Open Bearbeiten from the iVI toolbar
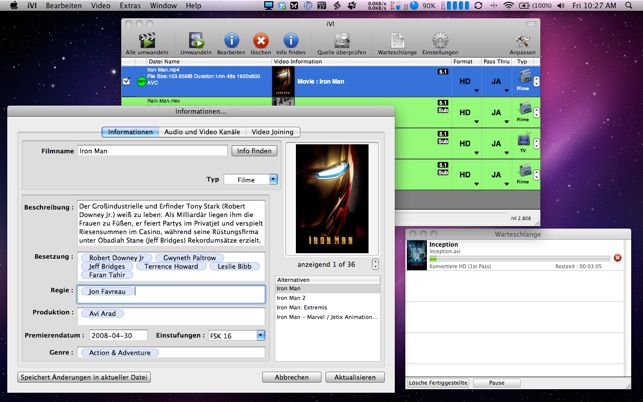This screenshot has width=643, height=402. (x=231, y=41)
